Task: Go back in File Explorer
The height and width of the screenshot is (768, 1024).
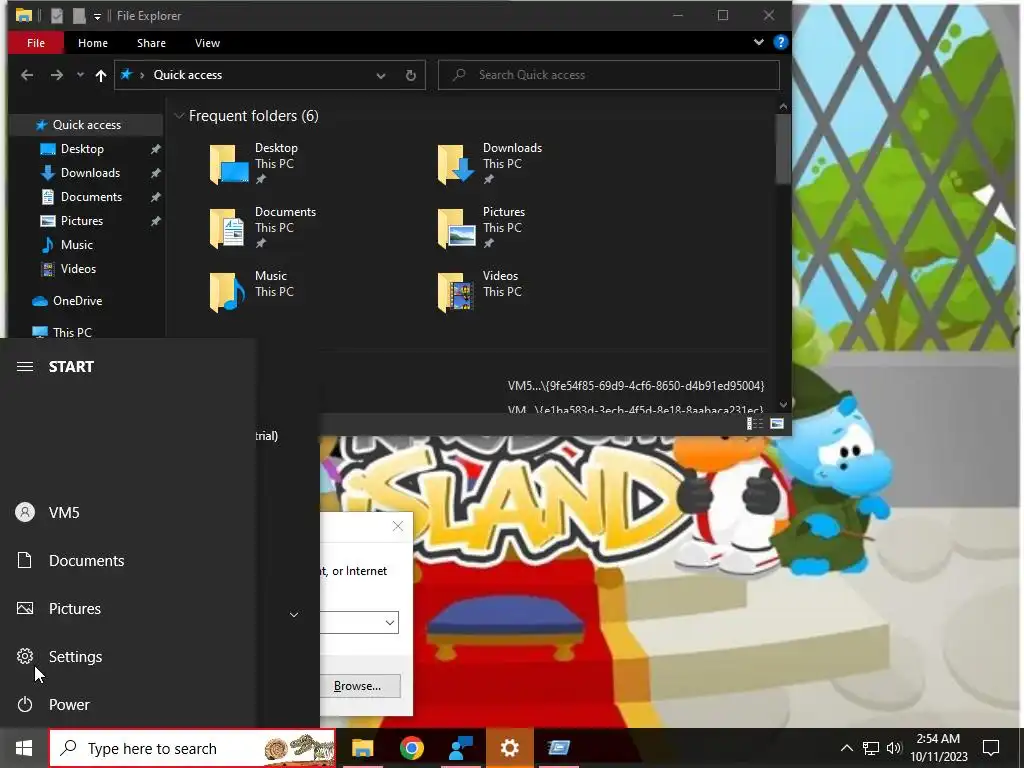Action: [27, 75]
